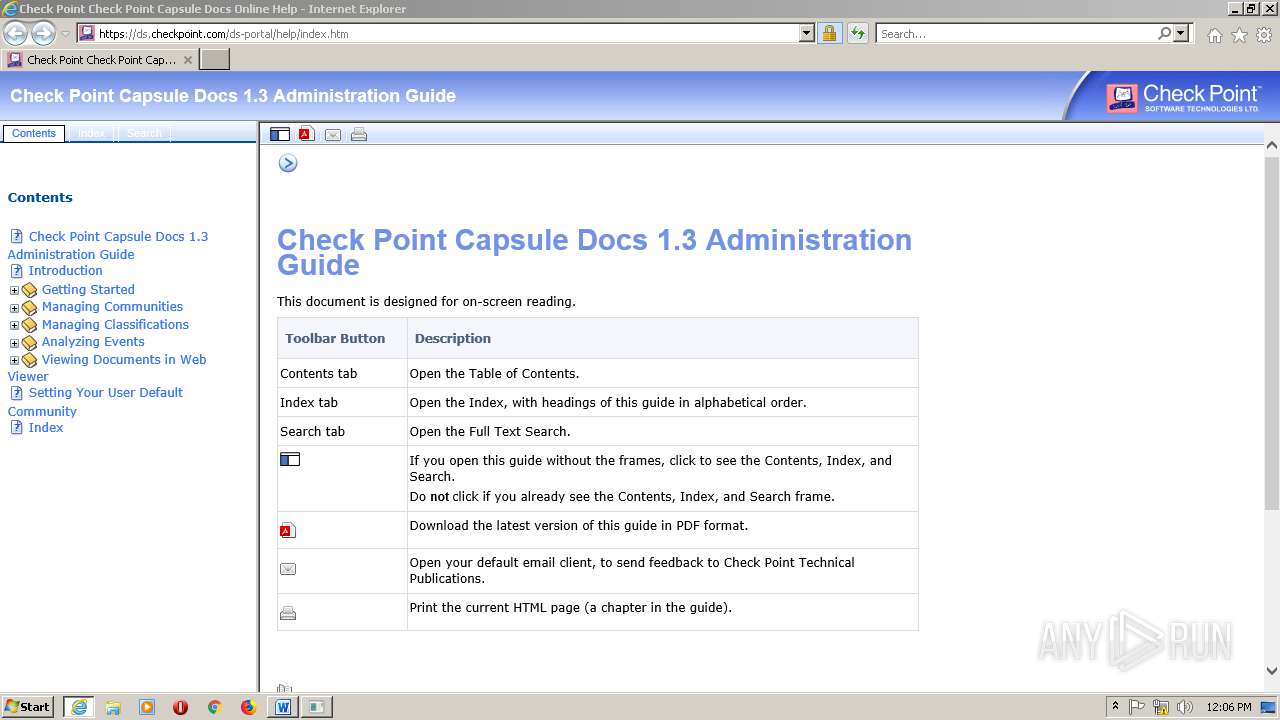Open the Analyzing Events link

(x=93, y=342)
